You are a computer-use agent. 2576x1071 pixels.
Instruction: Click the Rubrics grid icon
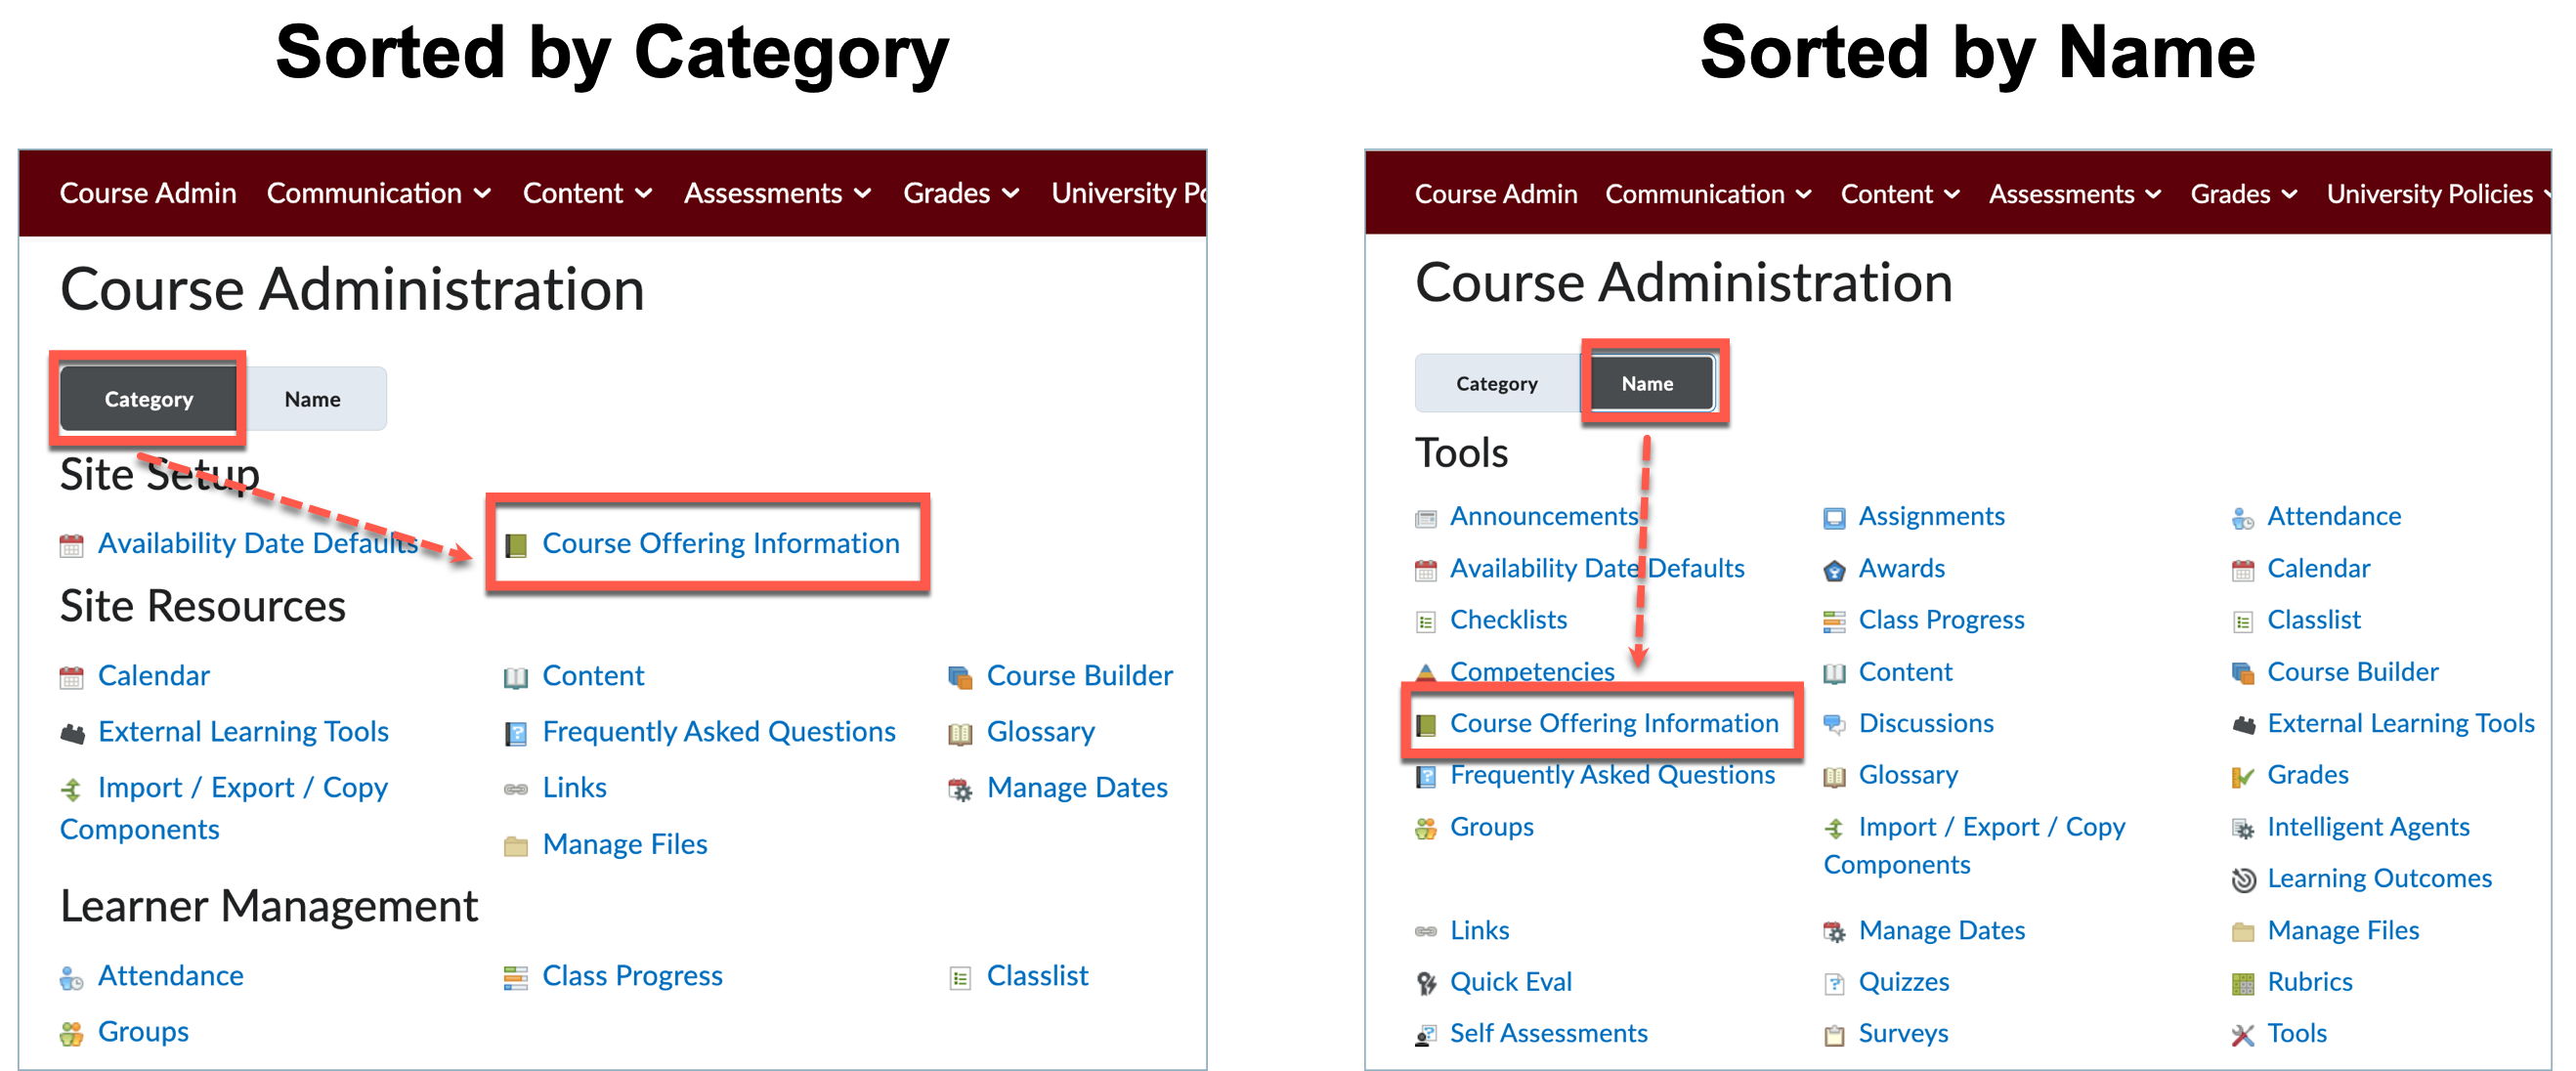tap(2243, 984)
